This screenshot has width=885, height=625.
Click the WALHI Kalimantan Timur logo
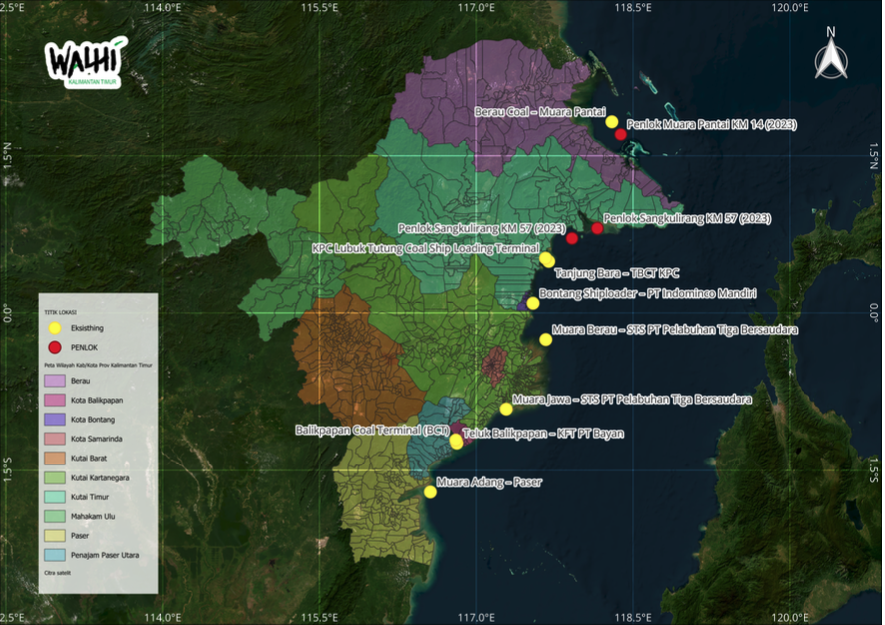(x=86, y=62)
